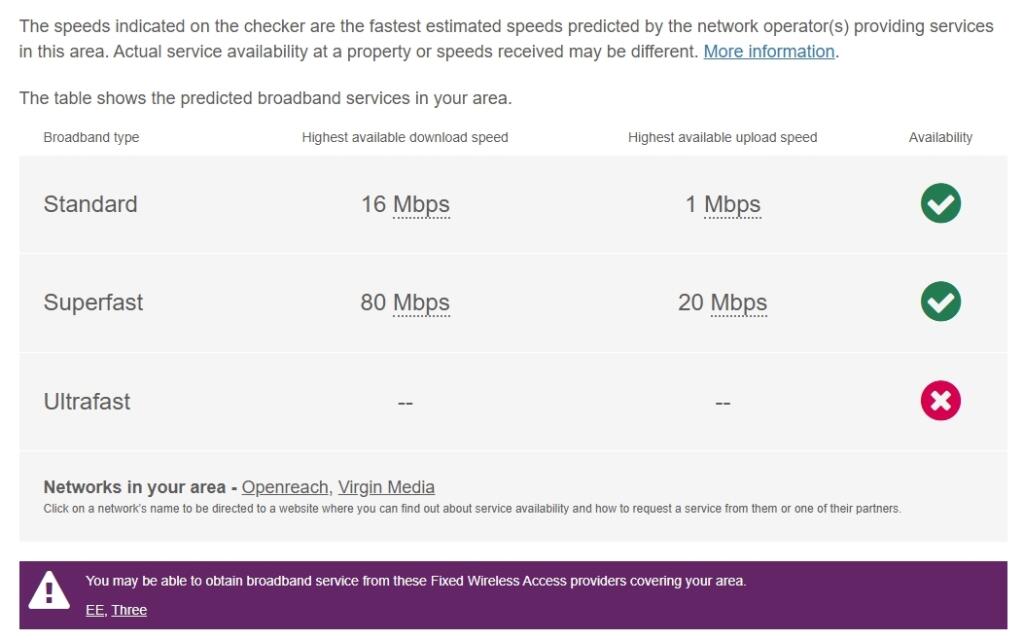This screenshot has height=640, width=1024.
Task: Select the Ultrafast broadband row label
Action: pyautogui.click(x=87, y=401)
